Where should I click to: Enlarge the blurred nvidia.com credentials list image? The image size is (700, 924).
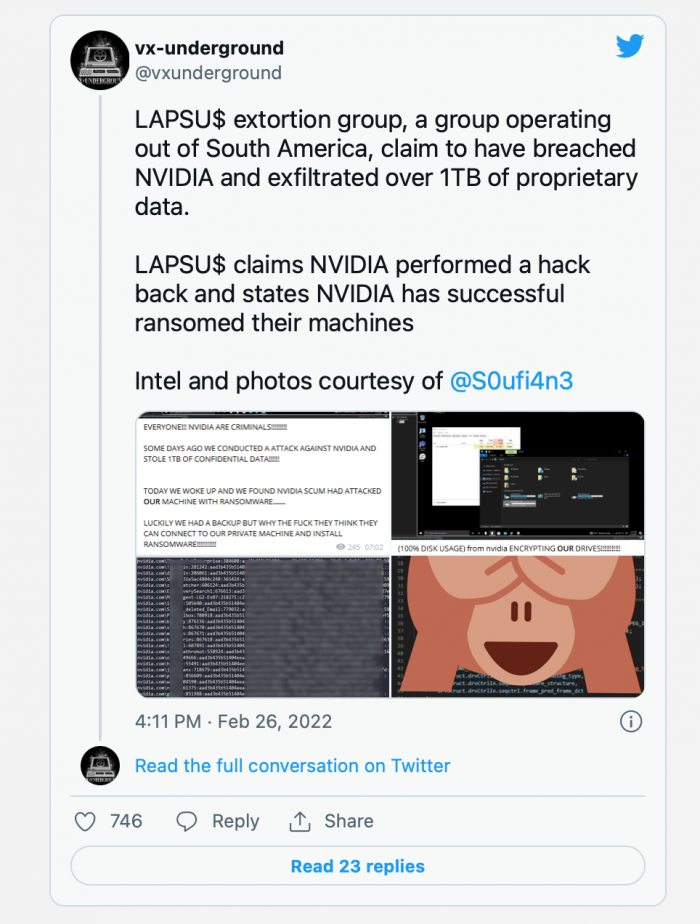tap(262, 627)
